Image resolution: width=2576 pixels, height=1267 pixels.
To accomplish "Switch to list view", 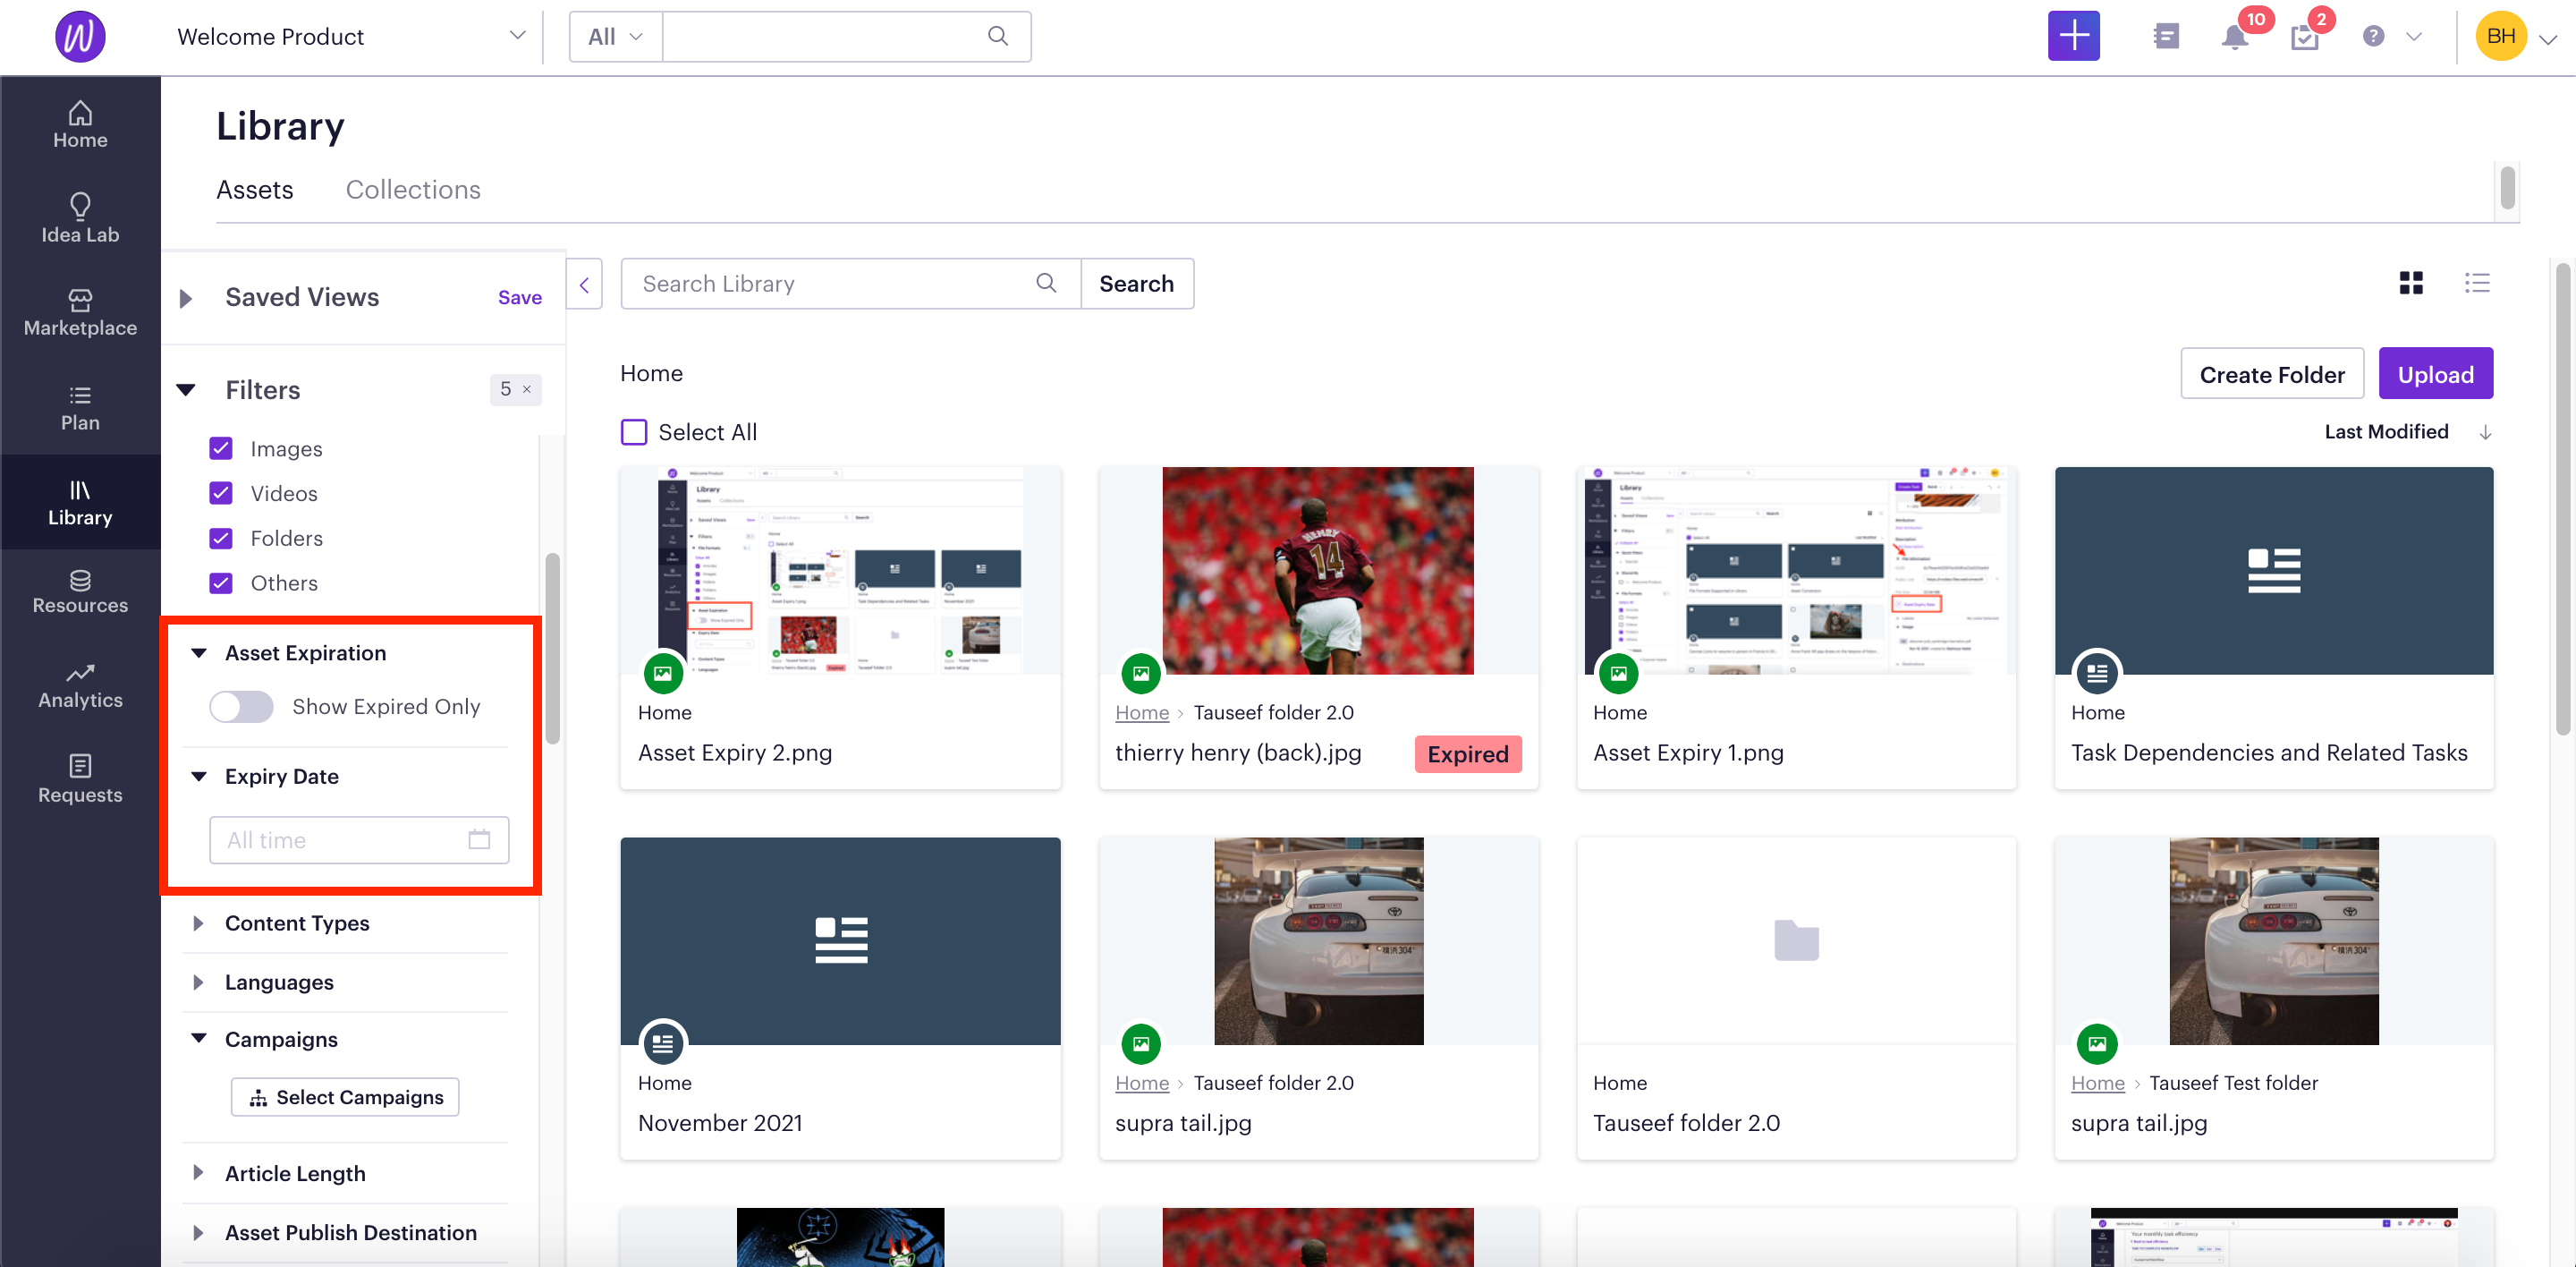I will (x=2476, y=283).
